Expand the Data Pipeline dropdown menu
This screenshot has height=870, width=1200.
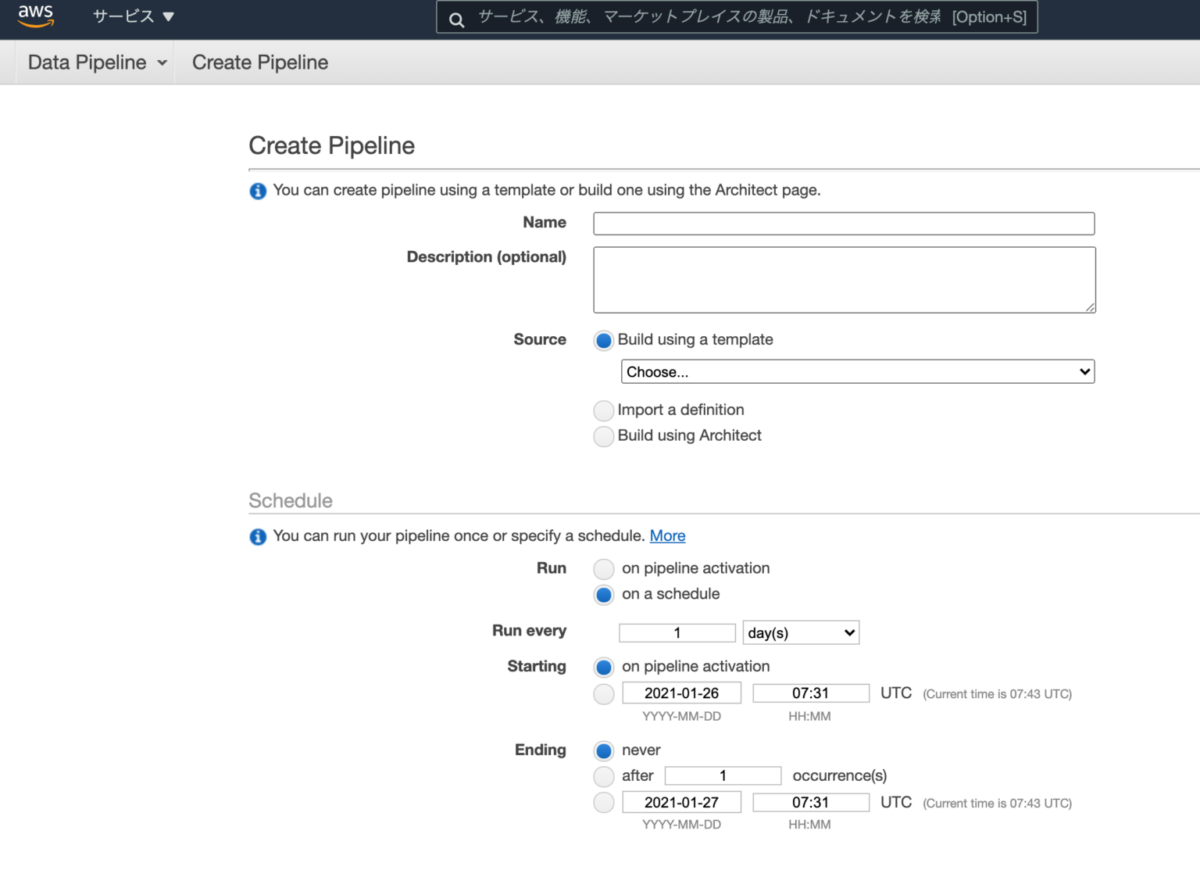(x=97, y=63)
